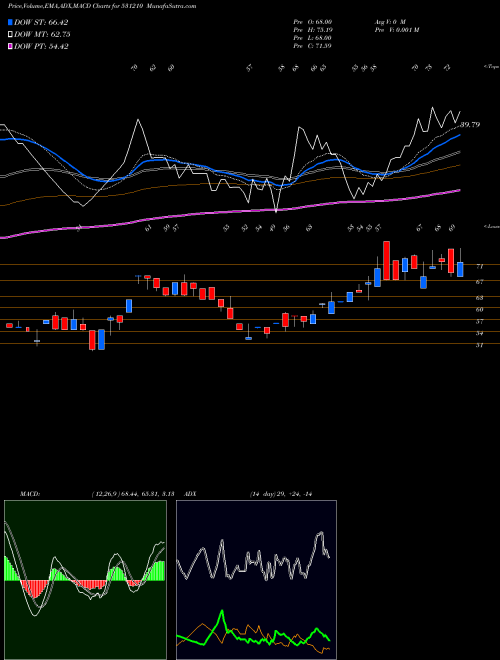Click the white DOW MT legend swatch
The height and width of the screenshot is (660, 500).
click(x=11, y=35)
